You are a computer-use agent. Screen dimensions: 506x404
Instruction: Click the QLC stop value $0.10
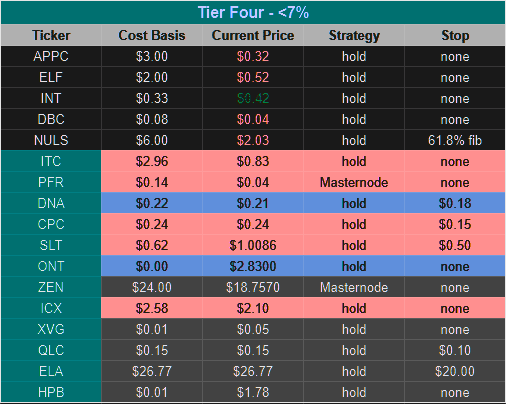455,350
